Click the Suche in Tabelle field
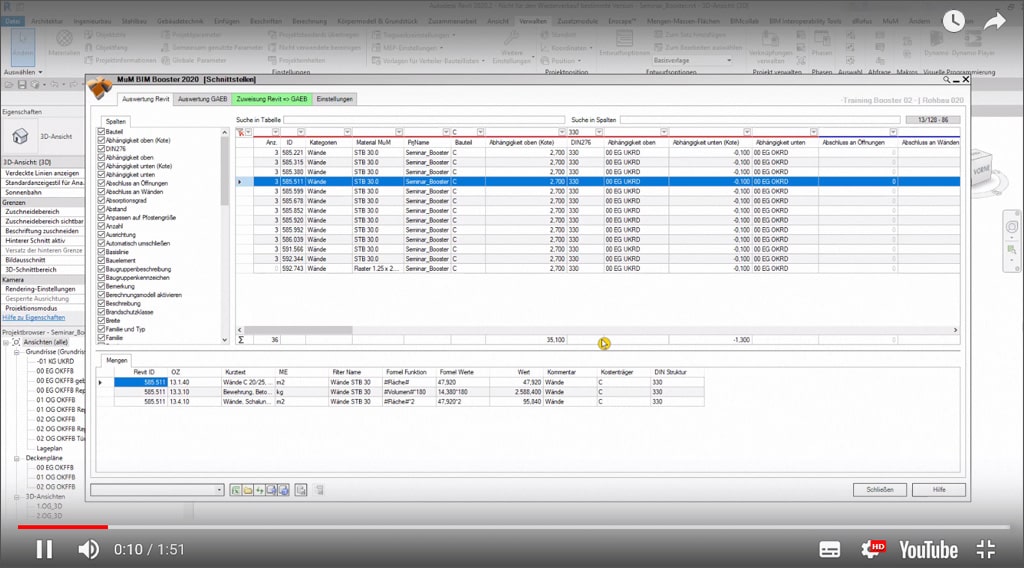 (424, 120)
